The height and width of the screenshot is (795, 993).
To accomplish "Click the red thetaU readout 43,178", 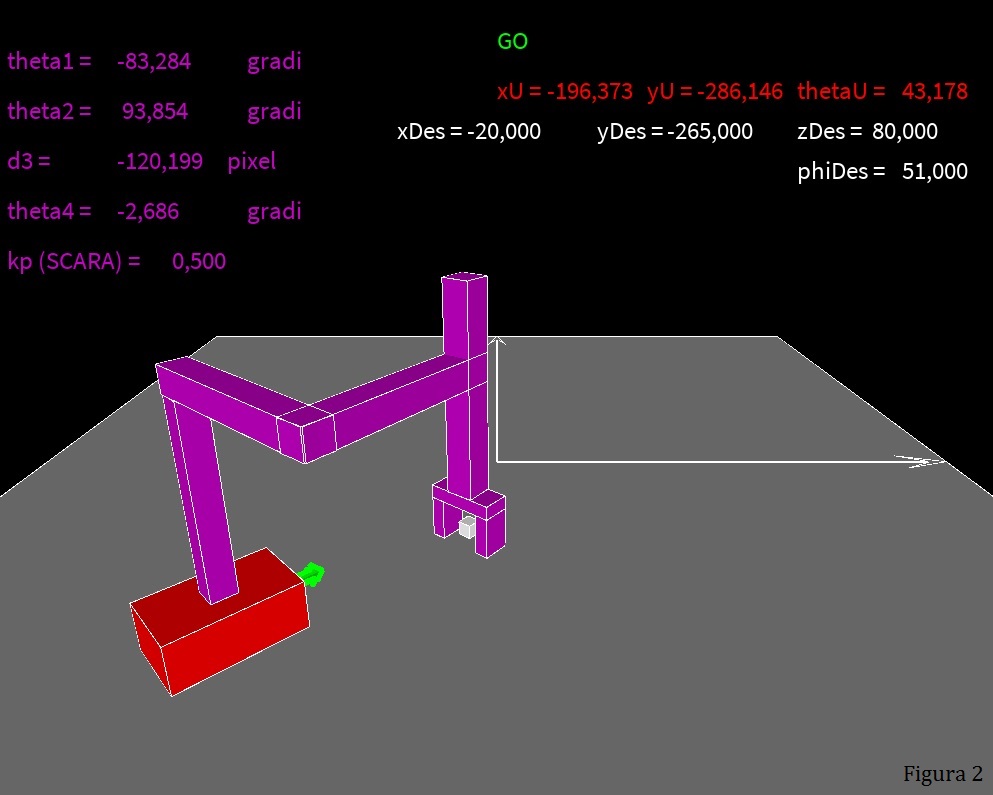I will pyautogui.click(x=934, y=92).
